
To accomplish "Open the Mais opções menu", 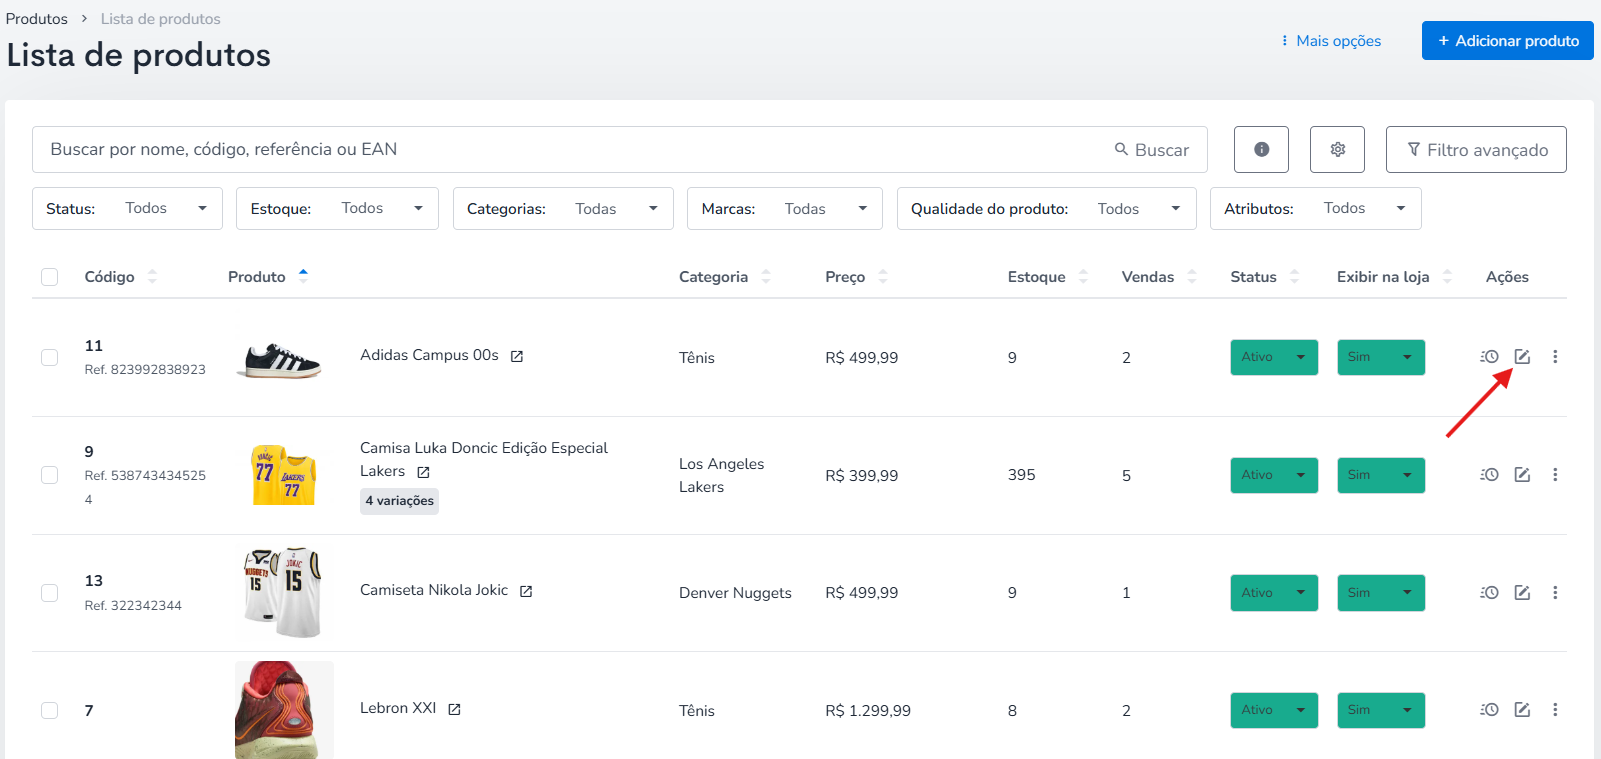I will (1331, 41).
